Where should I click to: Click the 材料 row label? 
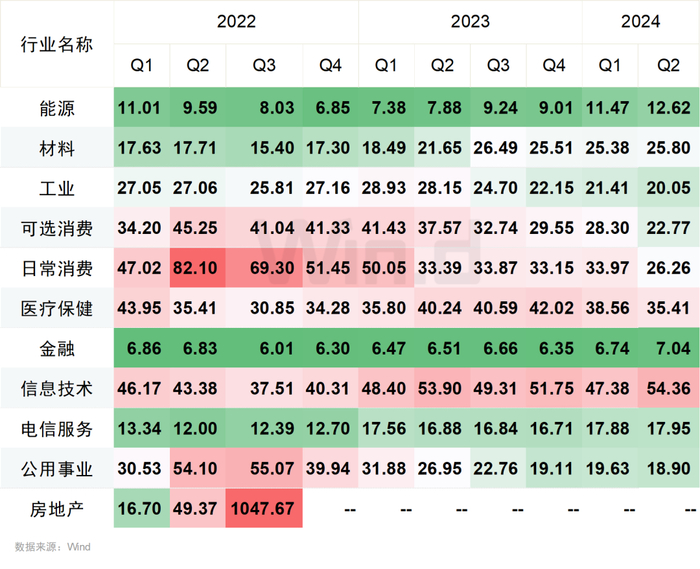[x=57, y=148]
